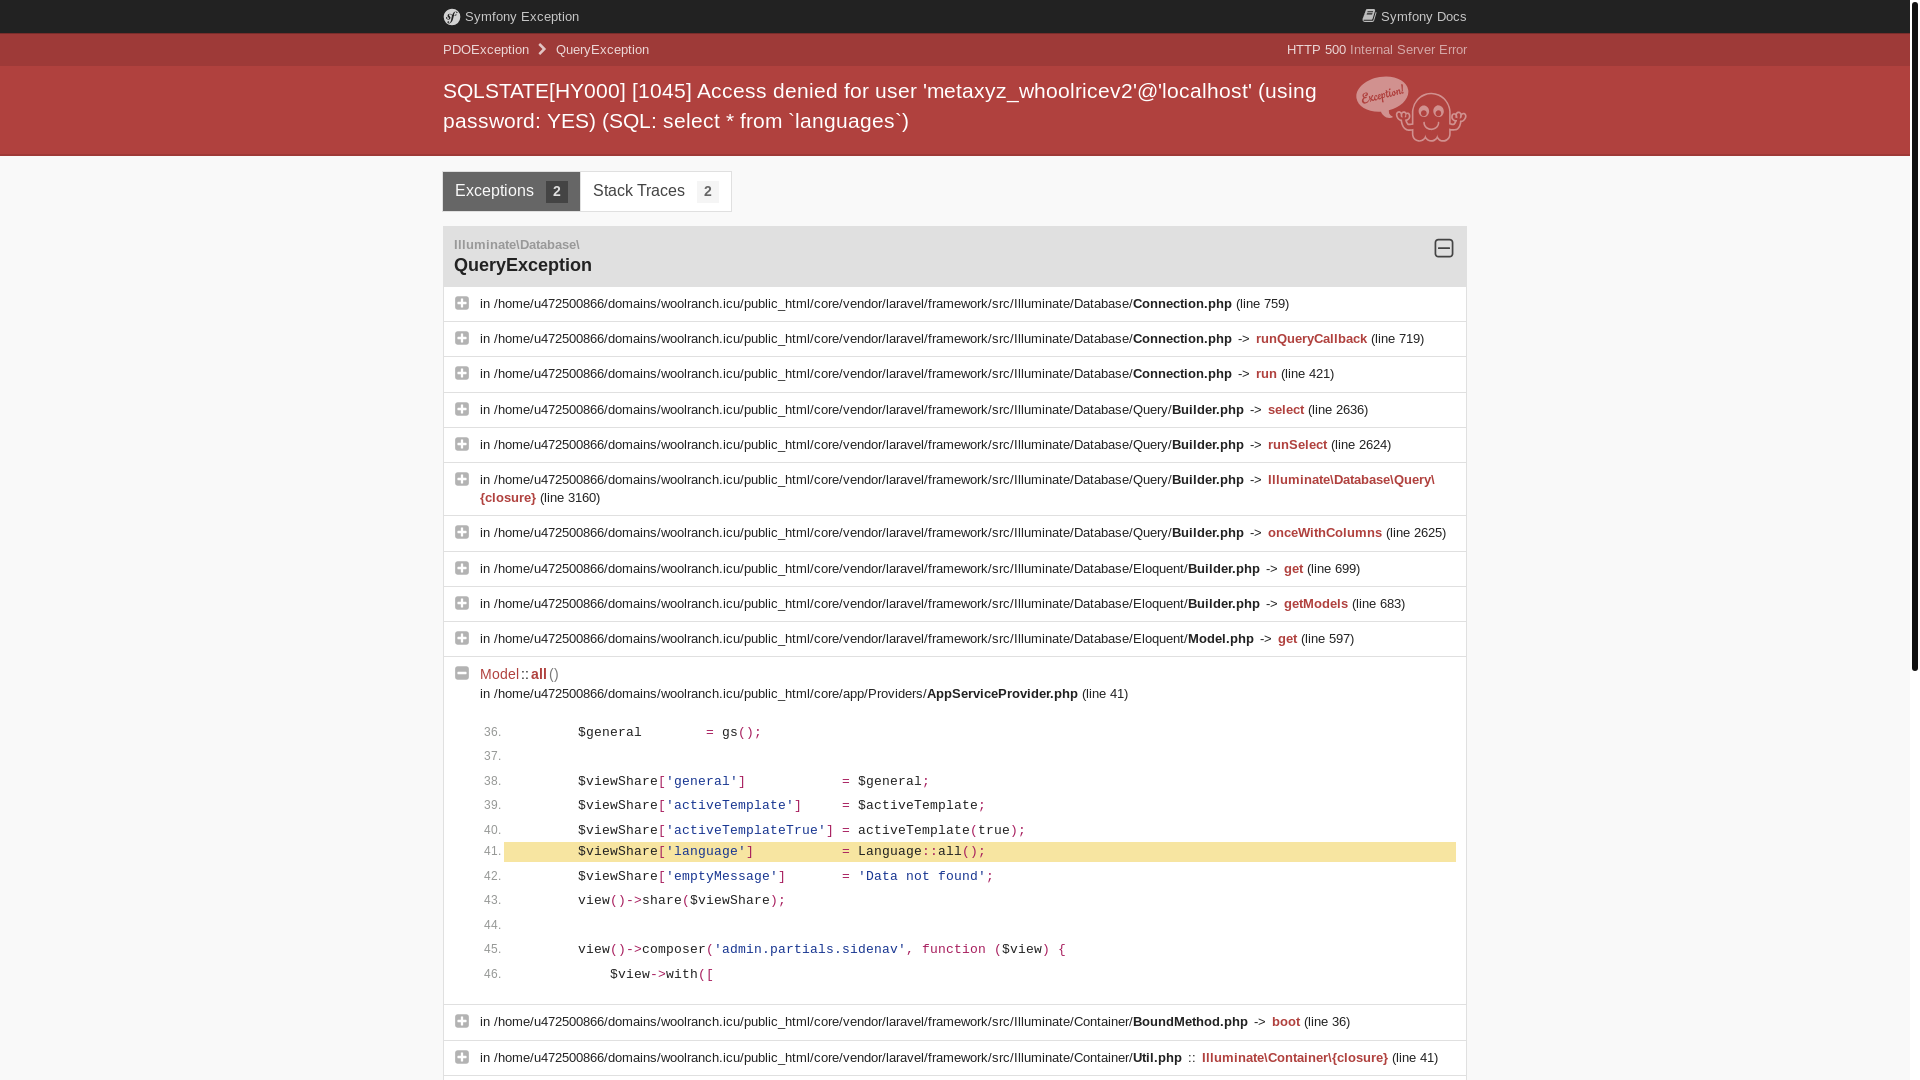Screen dimensions: 1920x1080
Task: Click the Exceptions tab count badge
Action: click(557, 191)
